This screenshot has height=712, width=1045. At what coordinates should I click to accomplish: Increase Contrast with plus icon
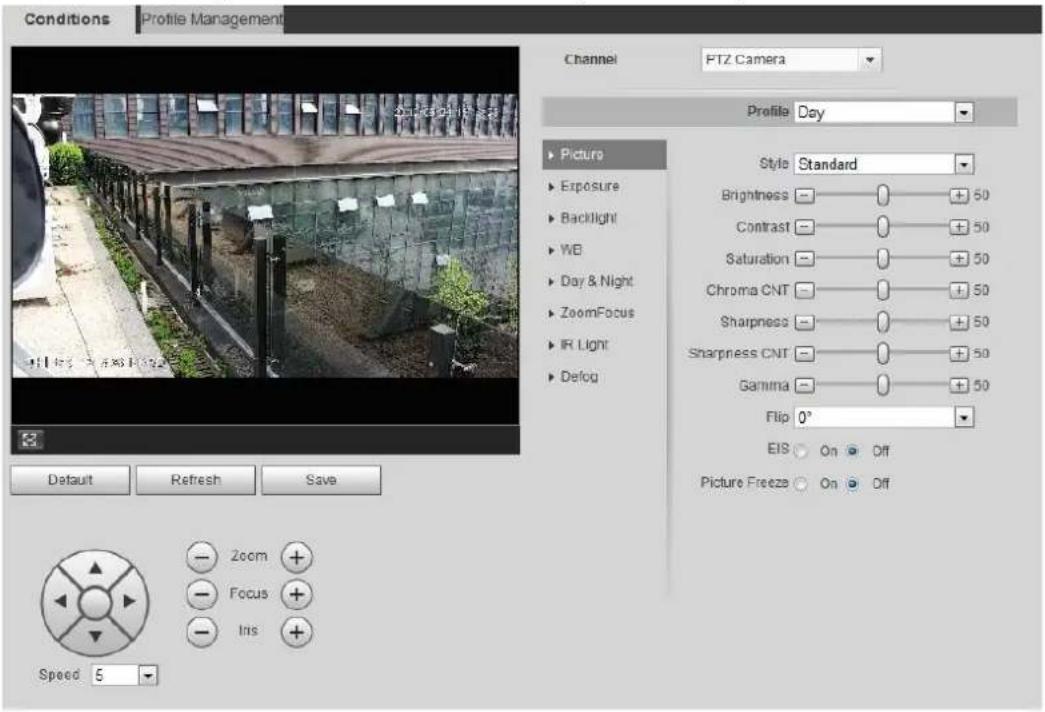coord(959,227)
